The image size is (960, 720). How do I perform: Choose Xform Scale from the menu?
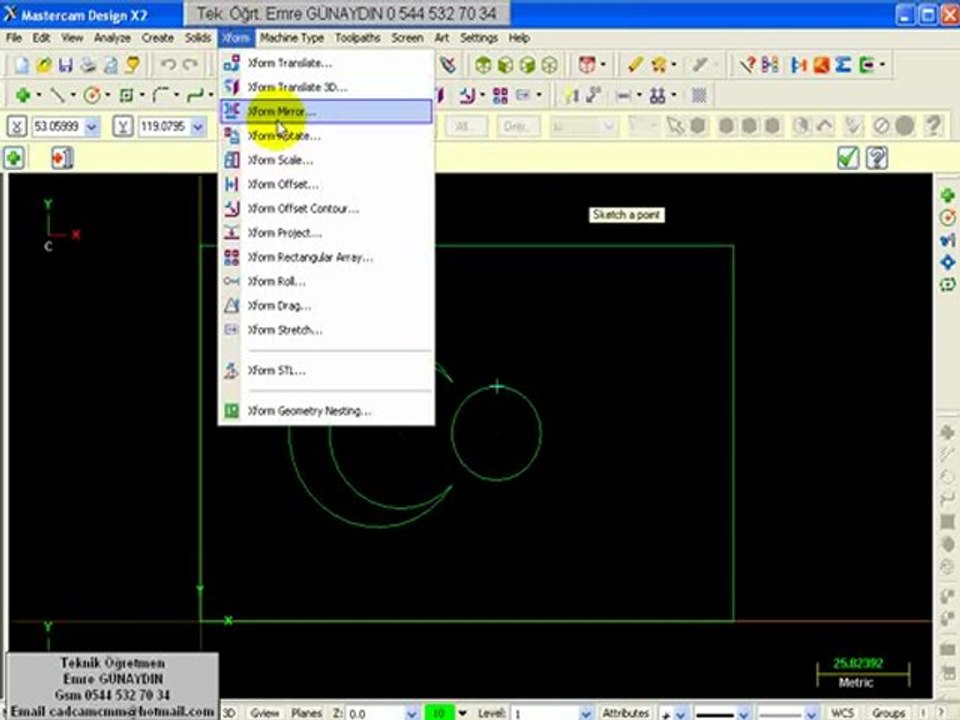tap(326, 160)
